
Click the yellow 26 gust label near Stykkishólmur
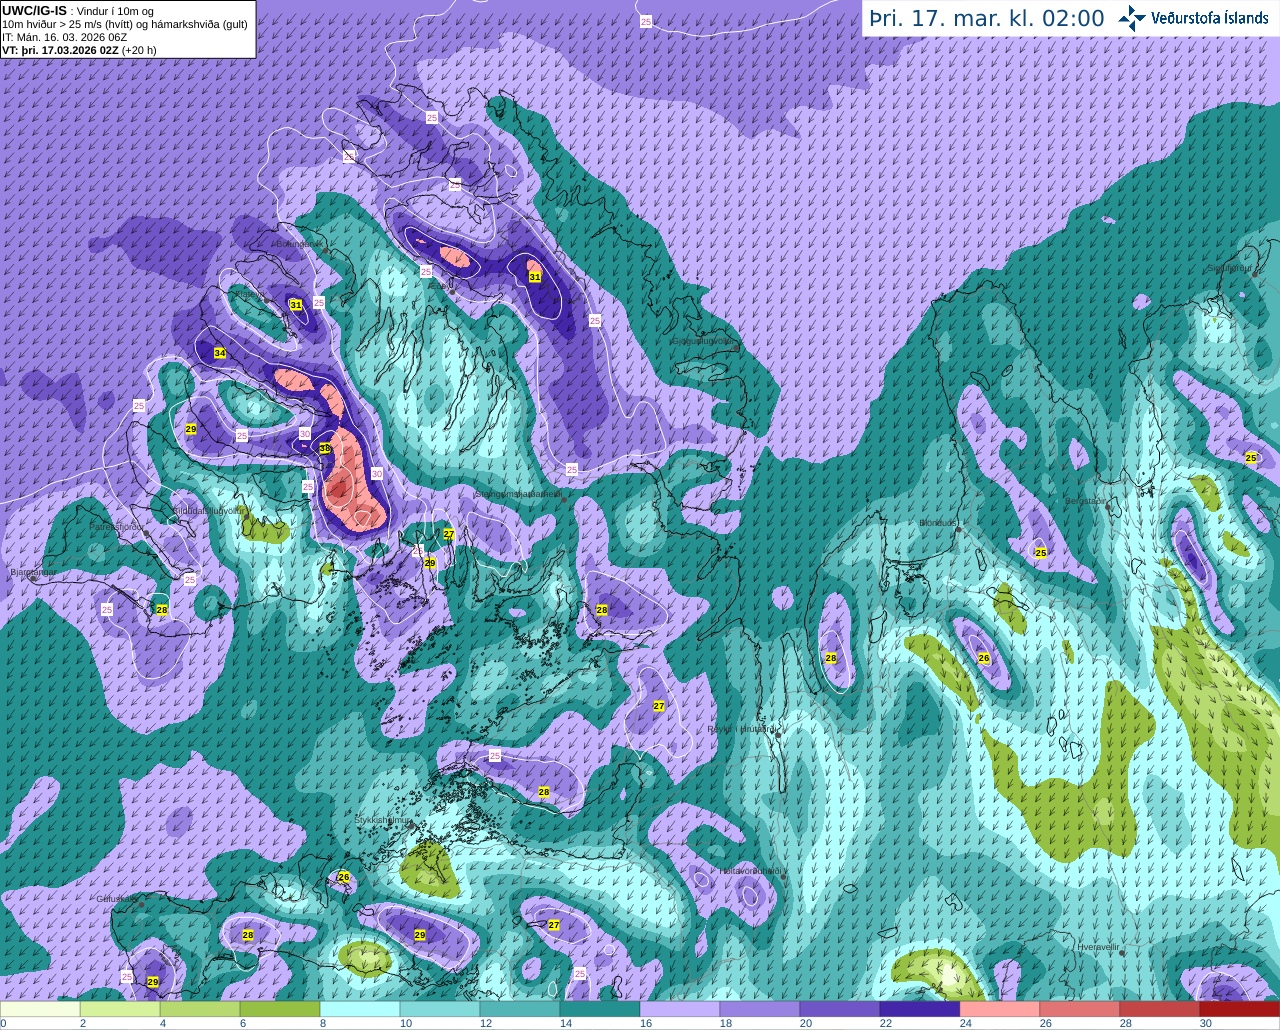click(344, 877)
